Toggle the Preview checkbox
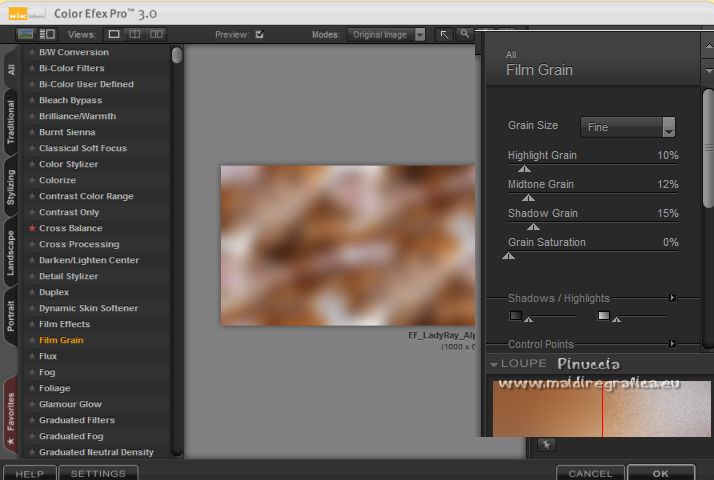Viewport: 714px width, 480px height. [260, 34]
